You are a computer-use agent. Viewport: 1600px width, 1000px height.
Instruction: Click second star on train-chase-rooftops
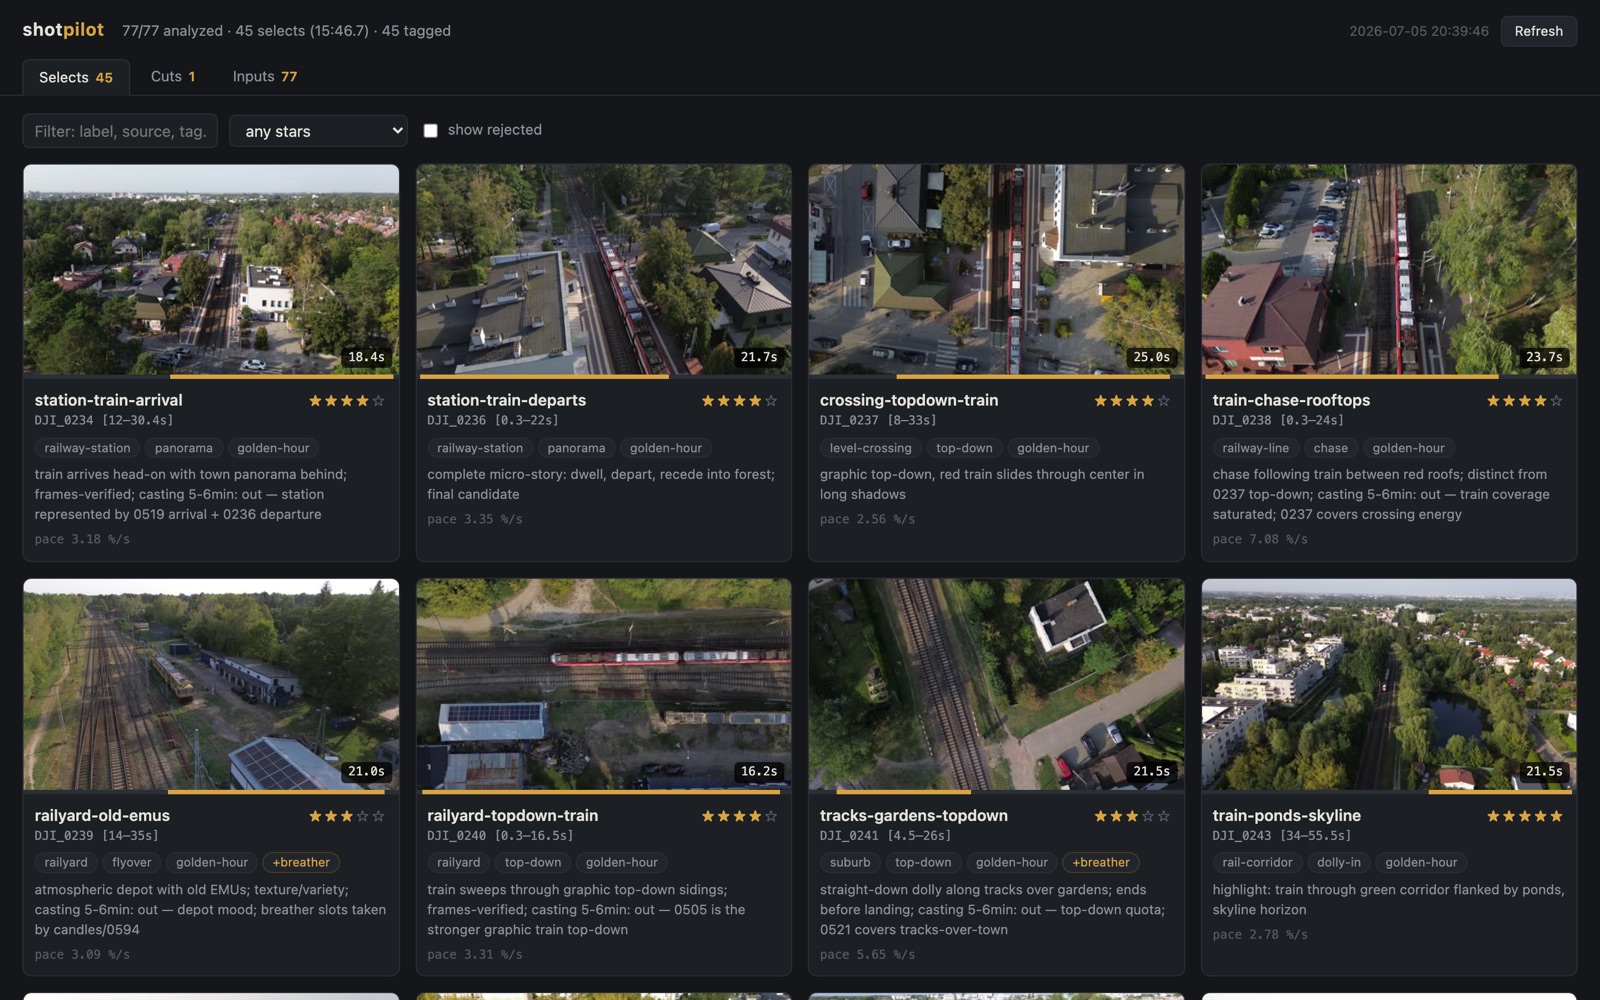(1509, 401)
